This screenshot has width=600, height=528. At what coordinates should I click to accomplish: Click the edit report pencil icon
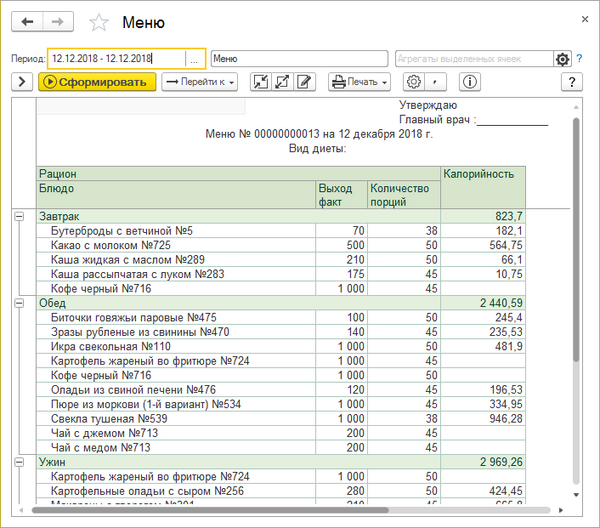pos(304,82)
